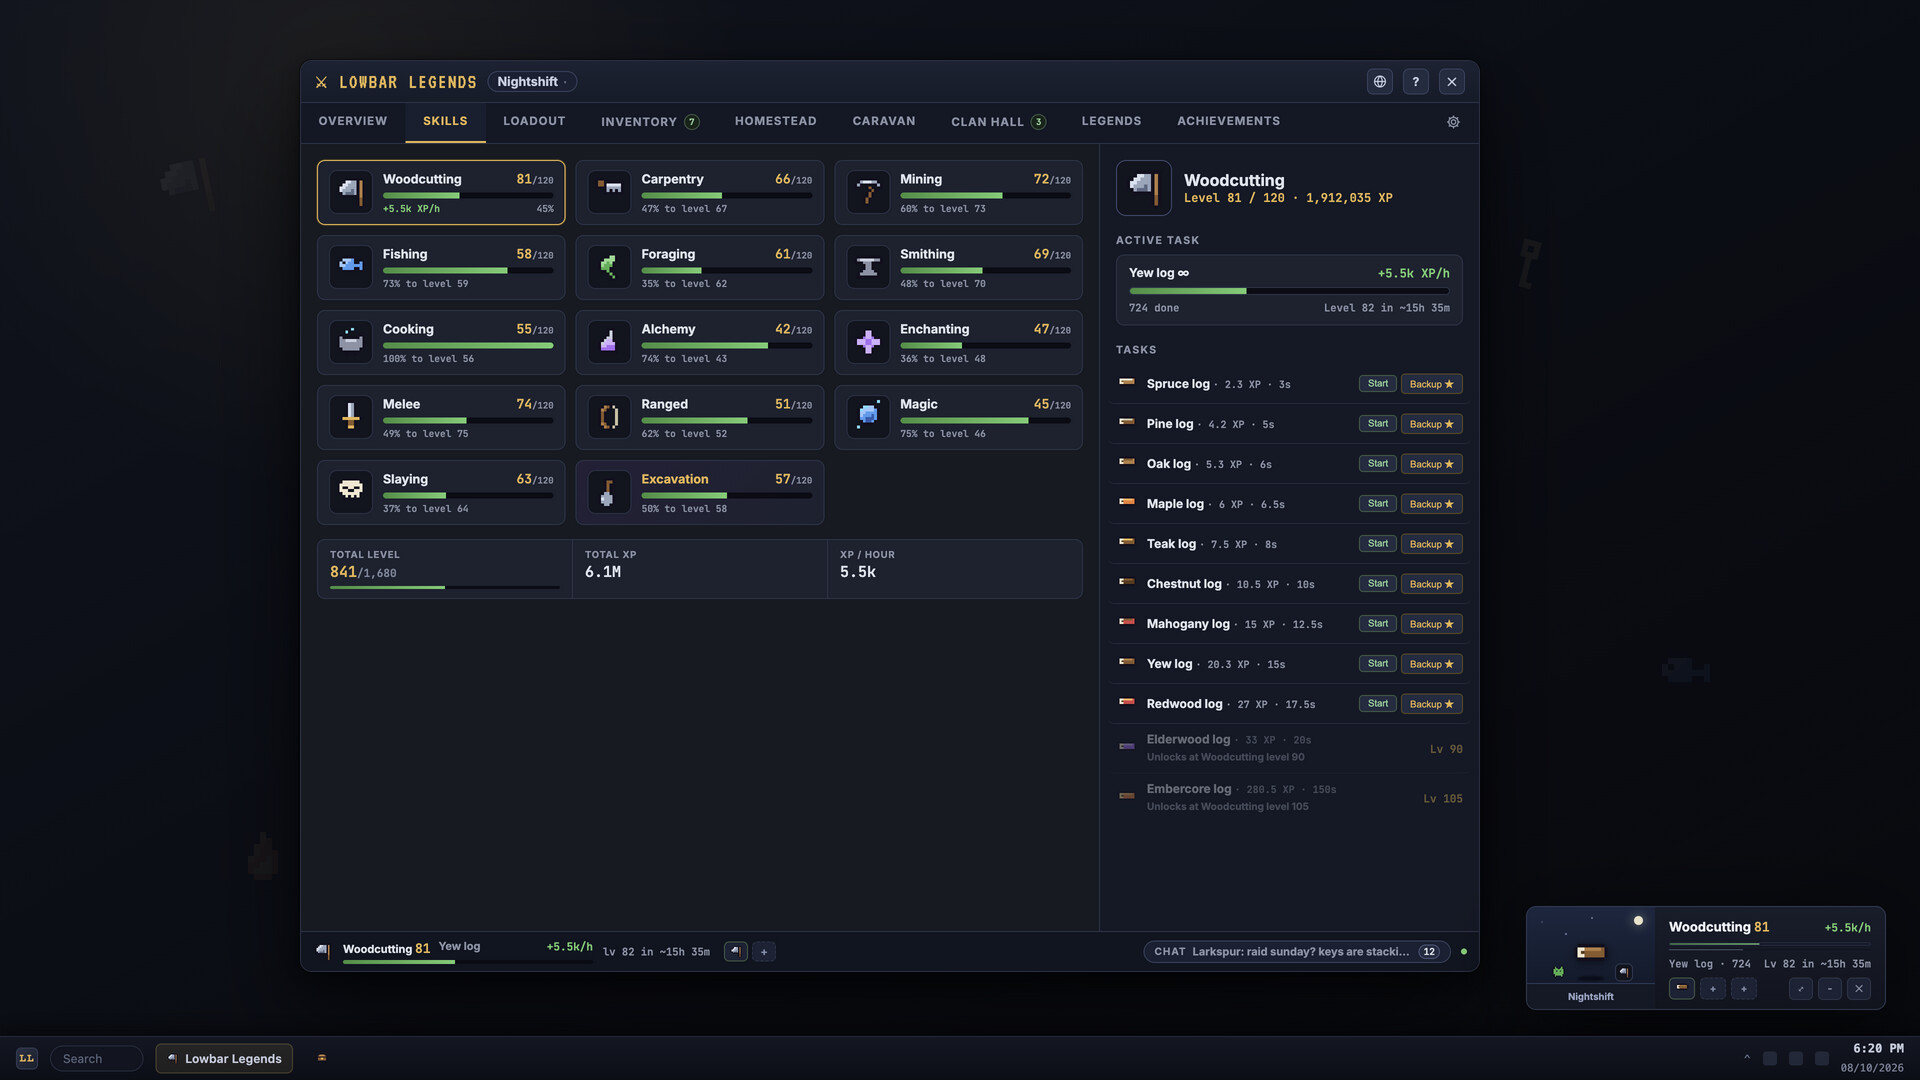Open the Inventory tab
The width and height of the screenshot is (1920, 1080).
[650, 122]
